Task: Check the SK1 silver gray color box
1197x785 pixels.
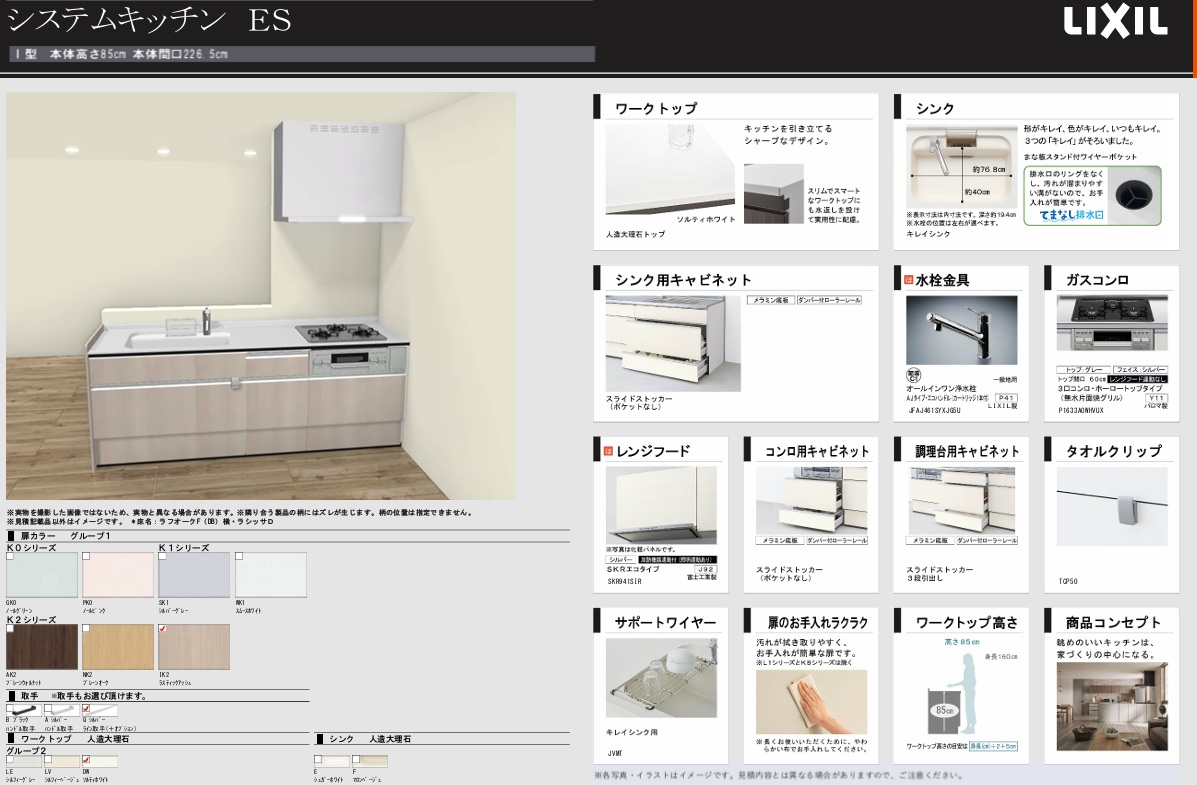Action: click(x=163, y=557)
